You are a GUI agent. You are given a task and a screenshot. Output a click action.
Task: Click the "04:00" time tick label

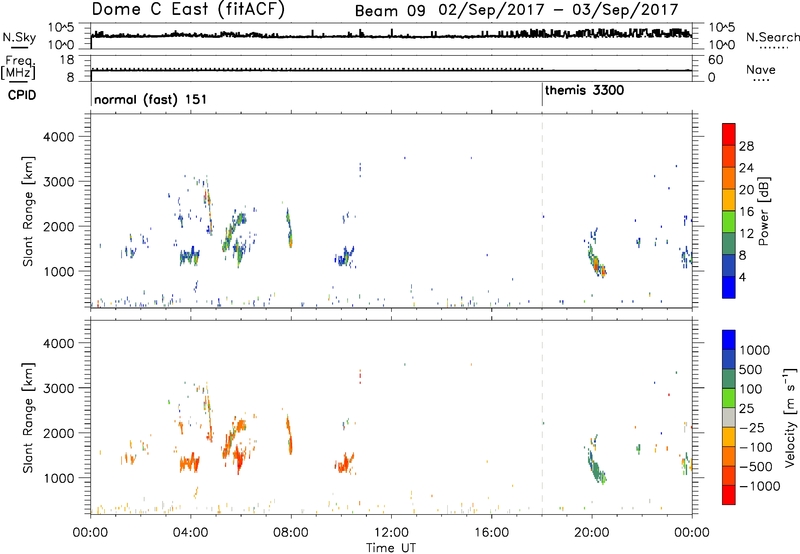coord(191,533)
